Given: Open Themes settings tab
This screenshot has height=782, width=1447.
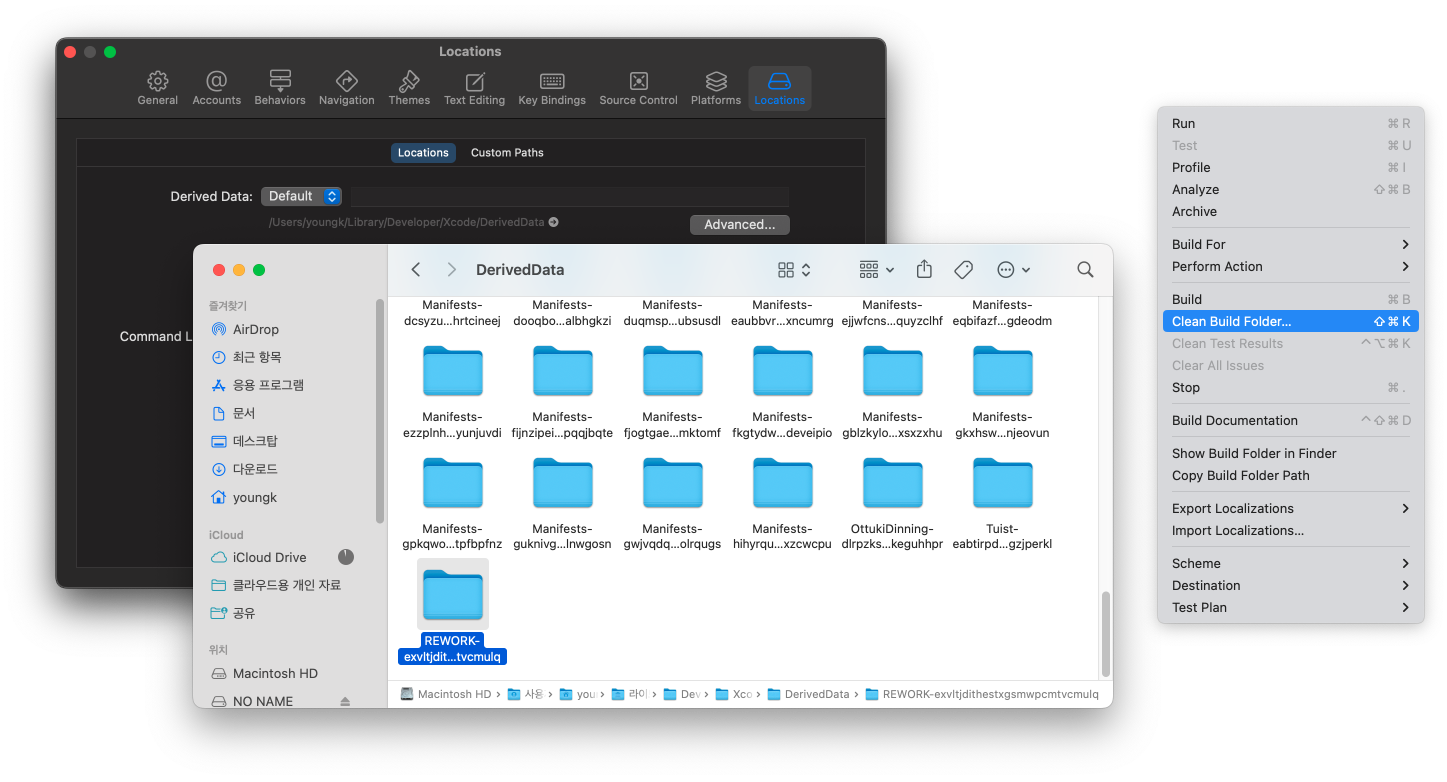Looking at the screenshot, I should 409,88.
